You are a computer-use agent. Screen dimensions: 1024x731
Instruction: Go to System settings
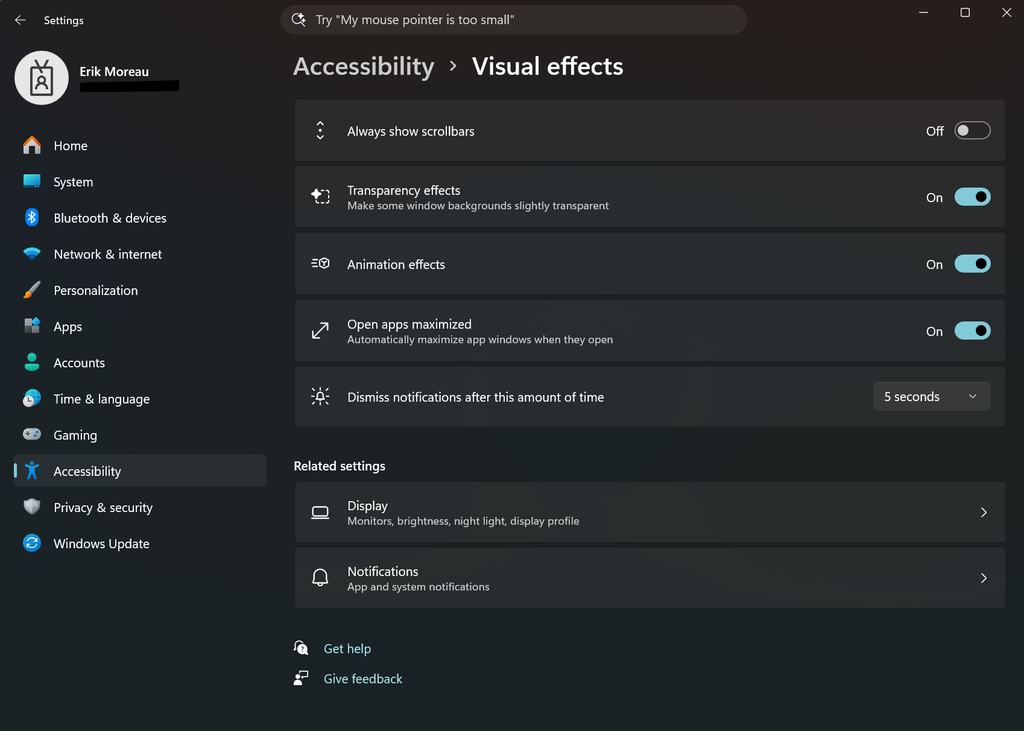point(140,182)
